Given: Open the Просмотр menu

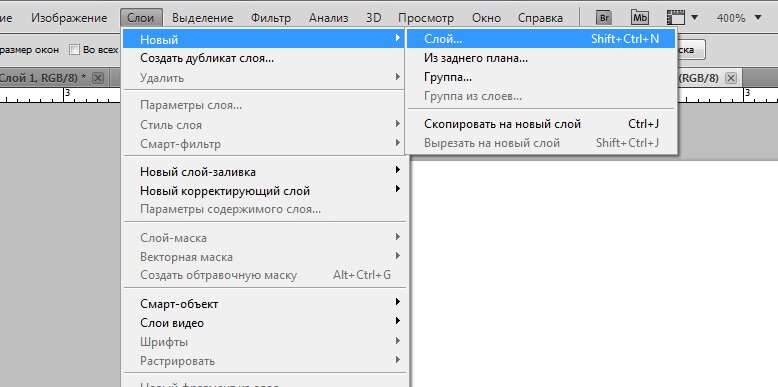Looking at the screenshot, I should [426, 18].
